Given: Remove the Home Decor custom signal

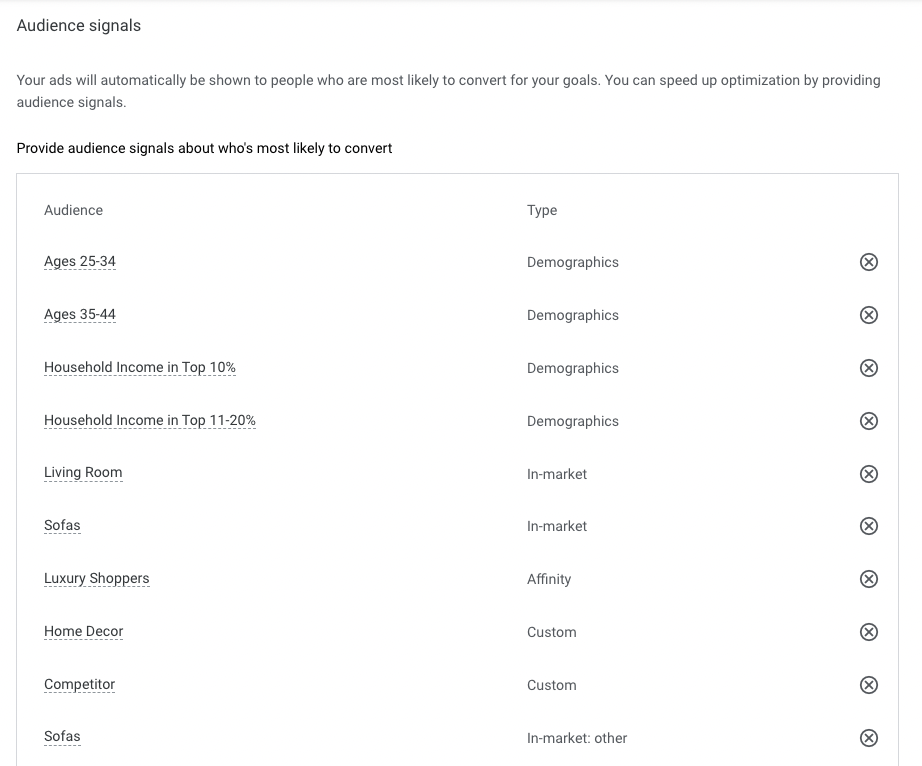Looking at the screenshot, I should (x=868, y=631).
